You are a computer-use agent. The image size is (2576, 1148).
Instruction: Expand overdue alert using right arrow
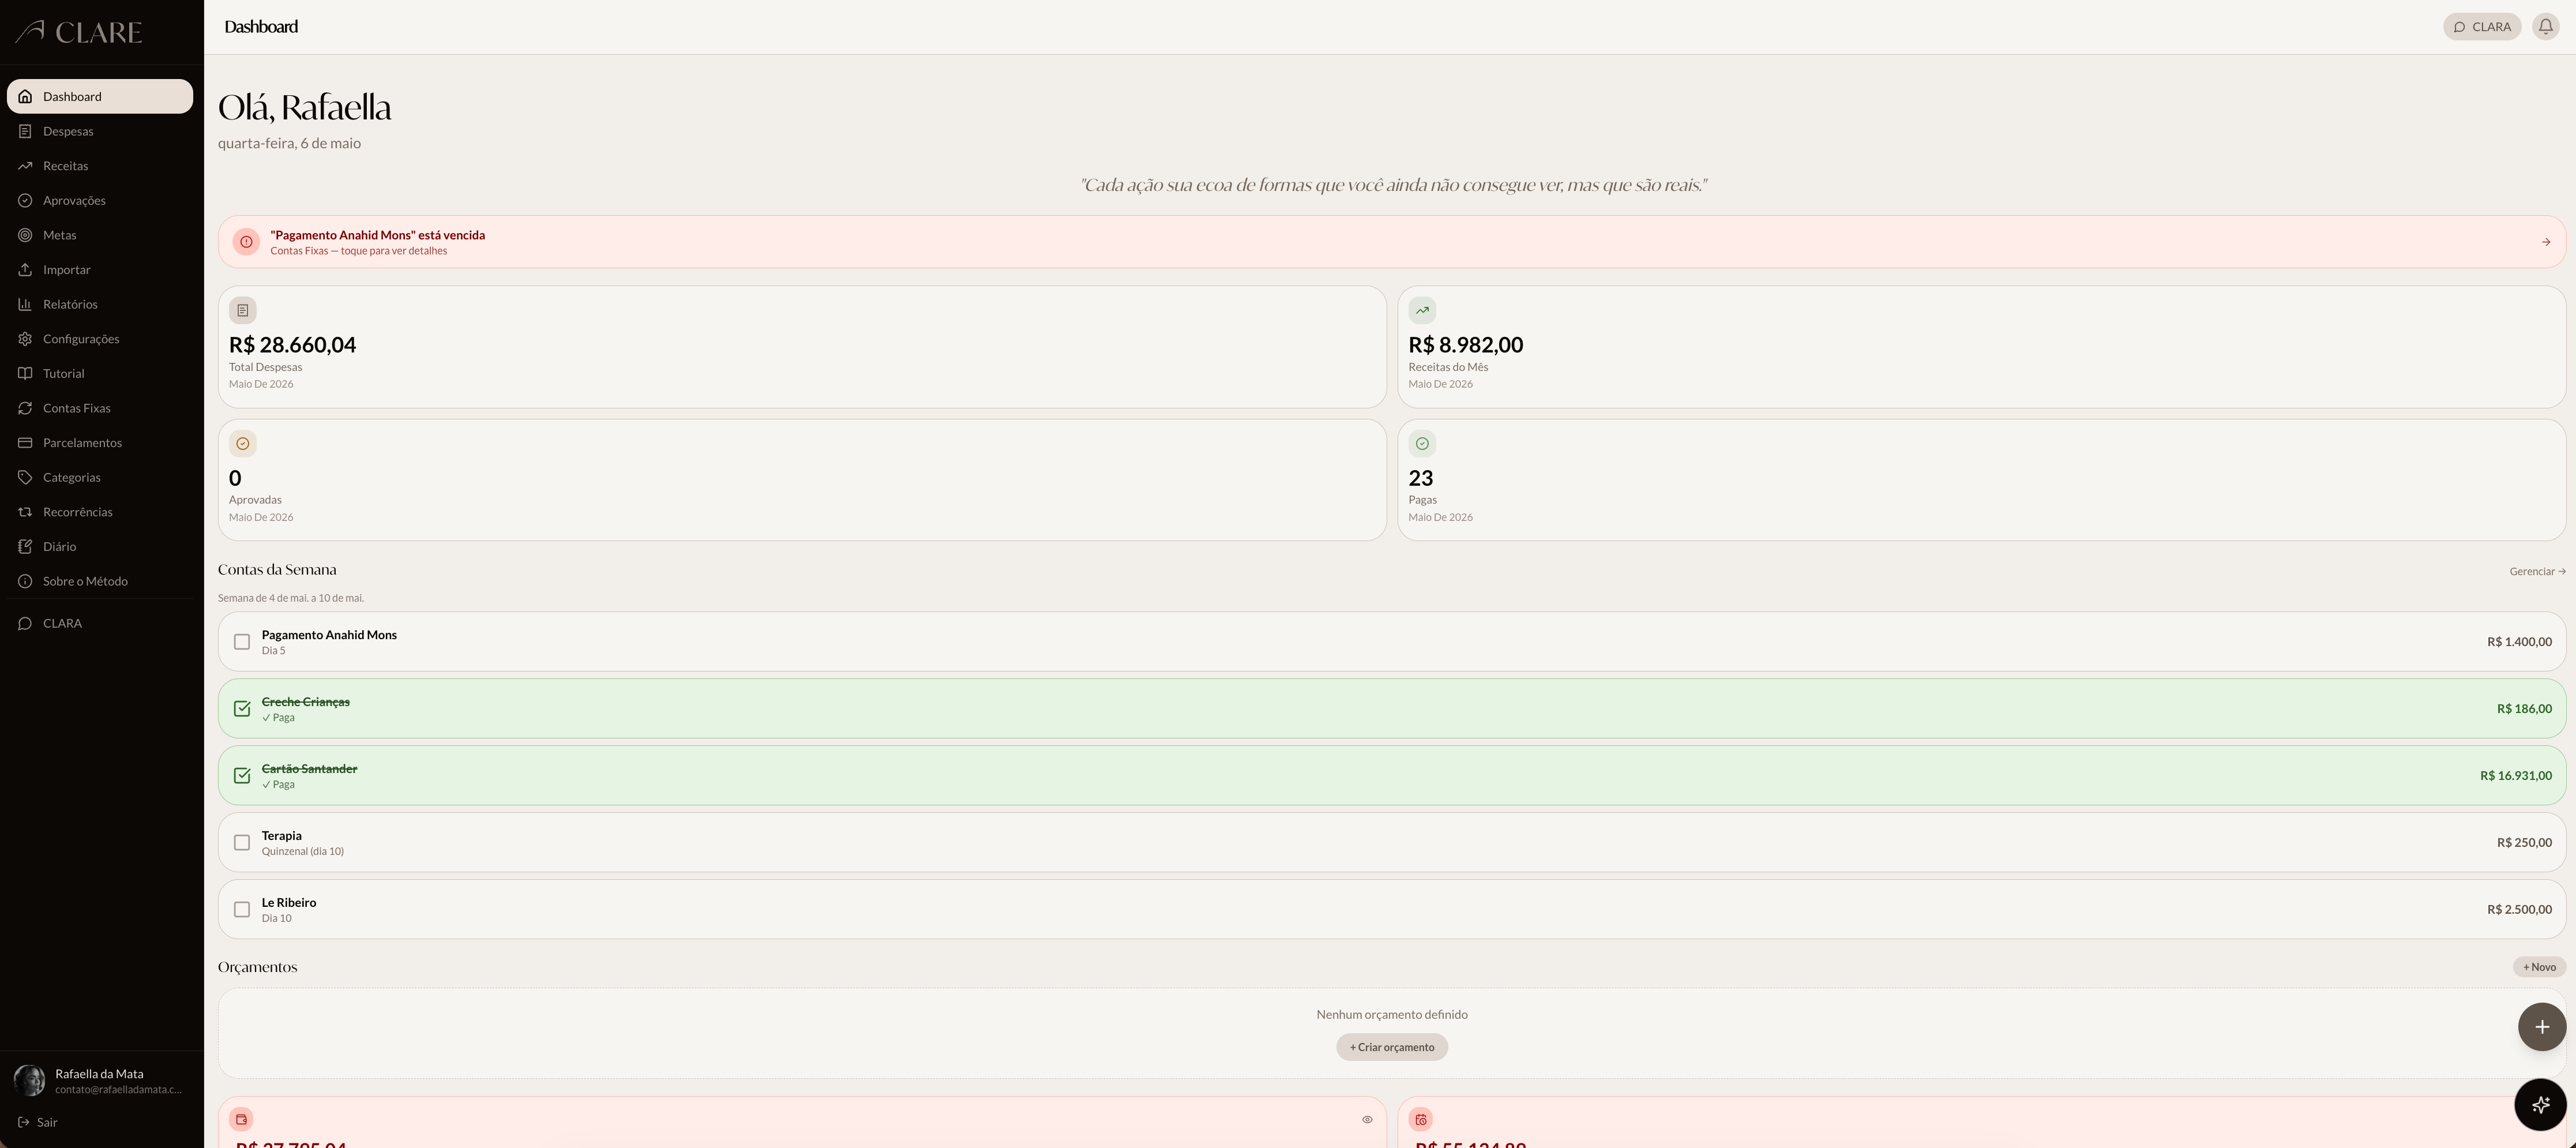pos(2545,242)
